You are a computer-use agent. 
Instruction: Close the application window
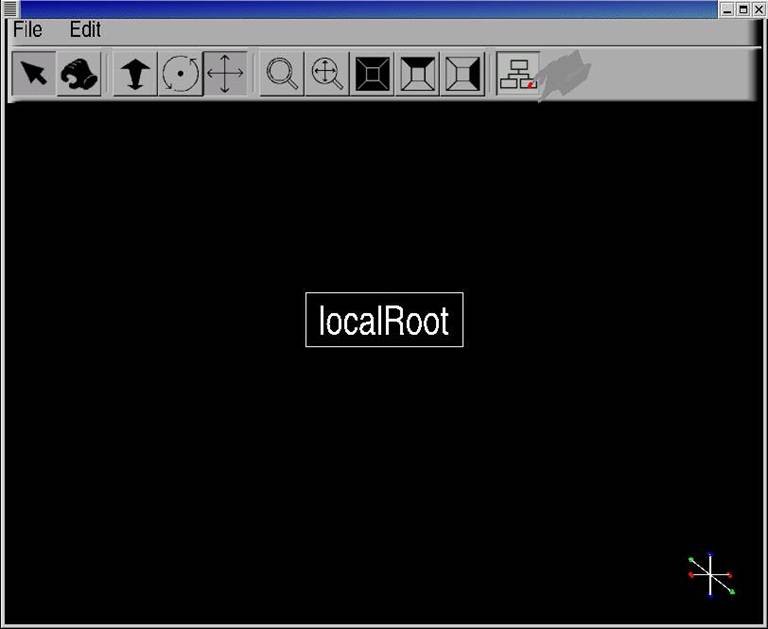click(x=758, y=9)
